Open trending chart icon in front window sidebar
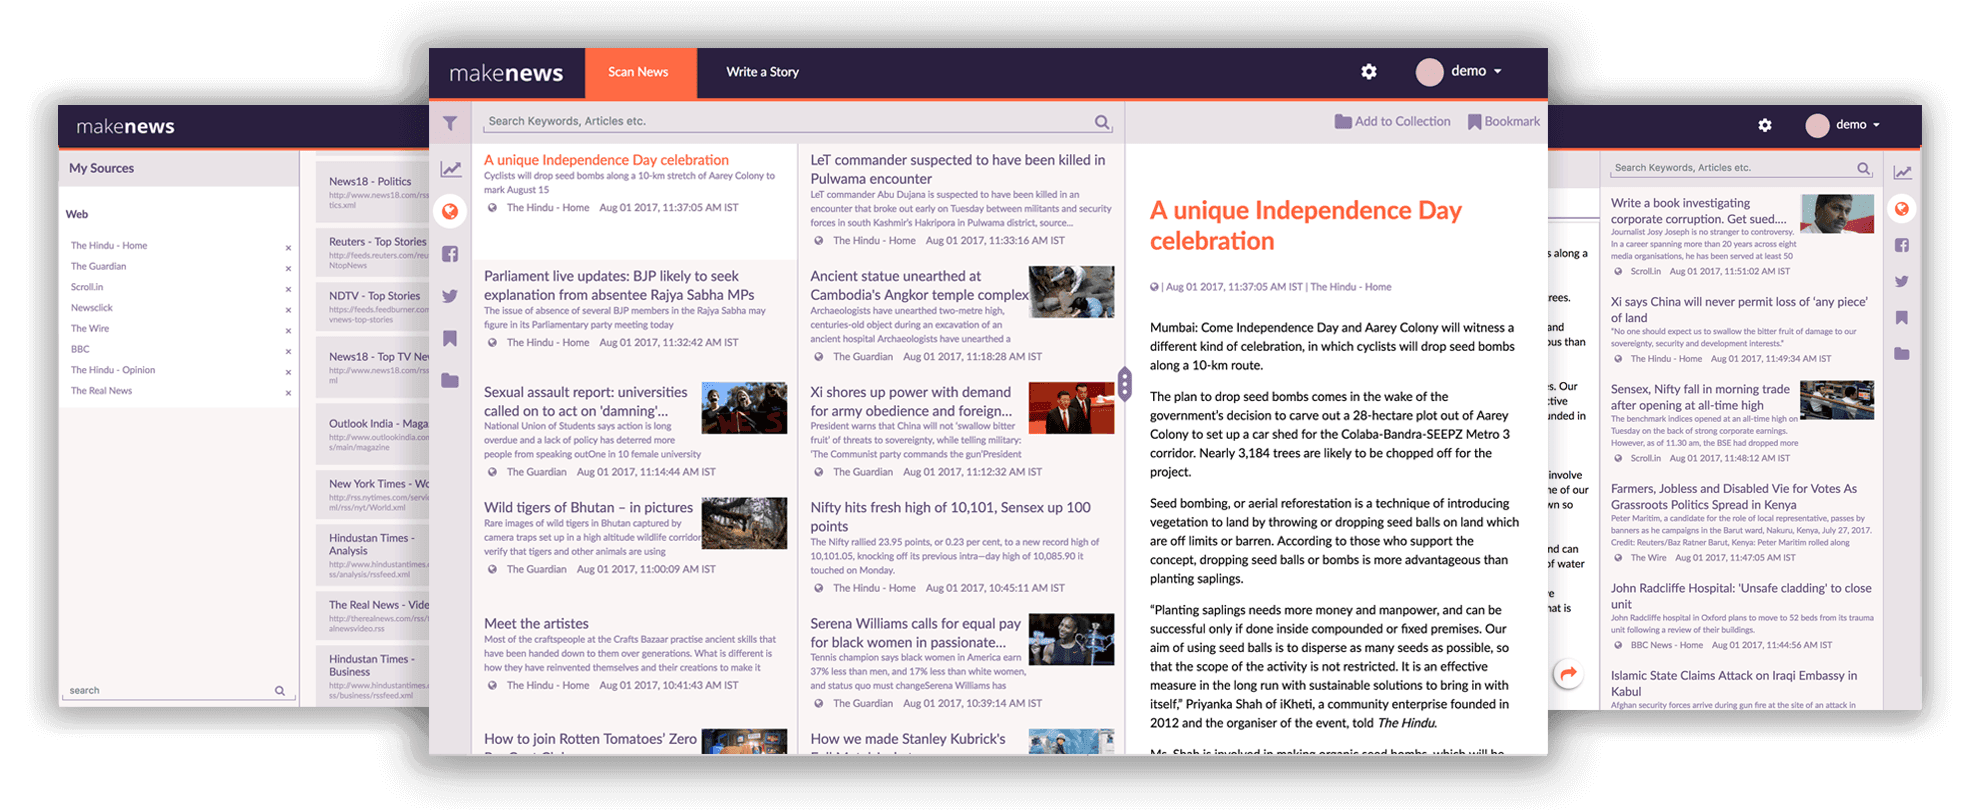This screenshot has height=810, width=1980. coord(451,169)
